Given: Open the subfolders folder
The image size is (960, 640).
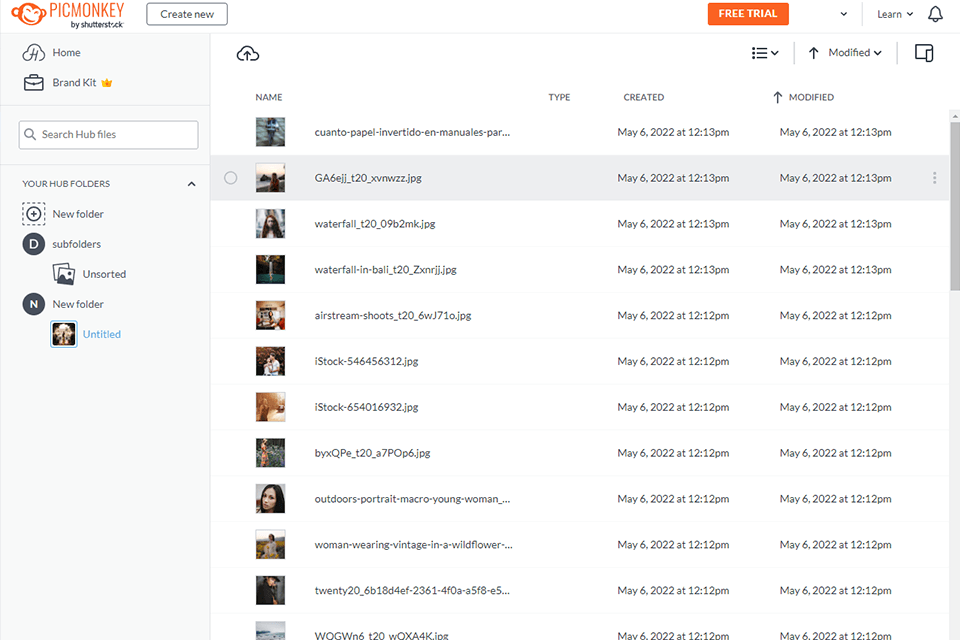Looking at the screenshot, I should [x=77, y=244].
